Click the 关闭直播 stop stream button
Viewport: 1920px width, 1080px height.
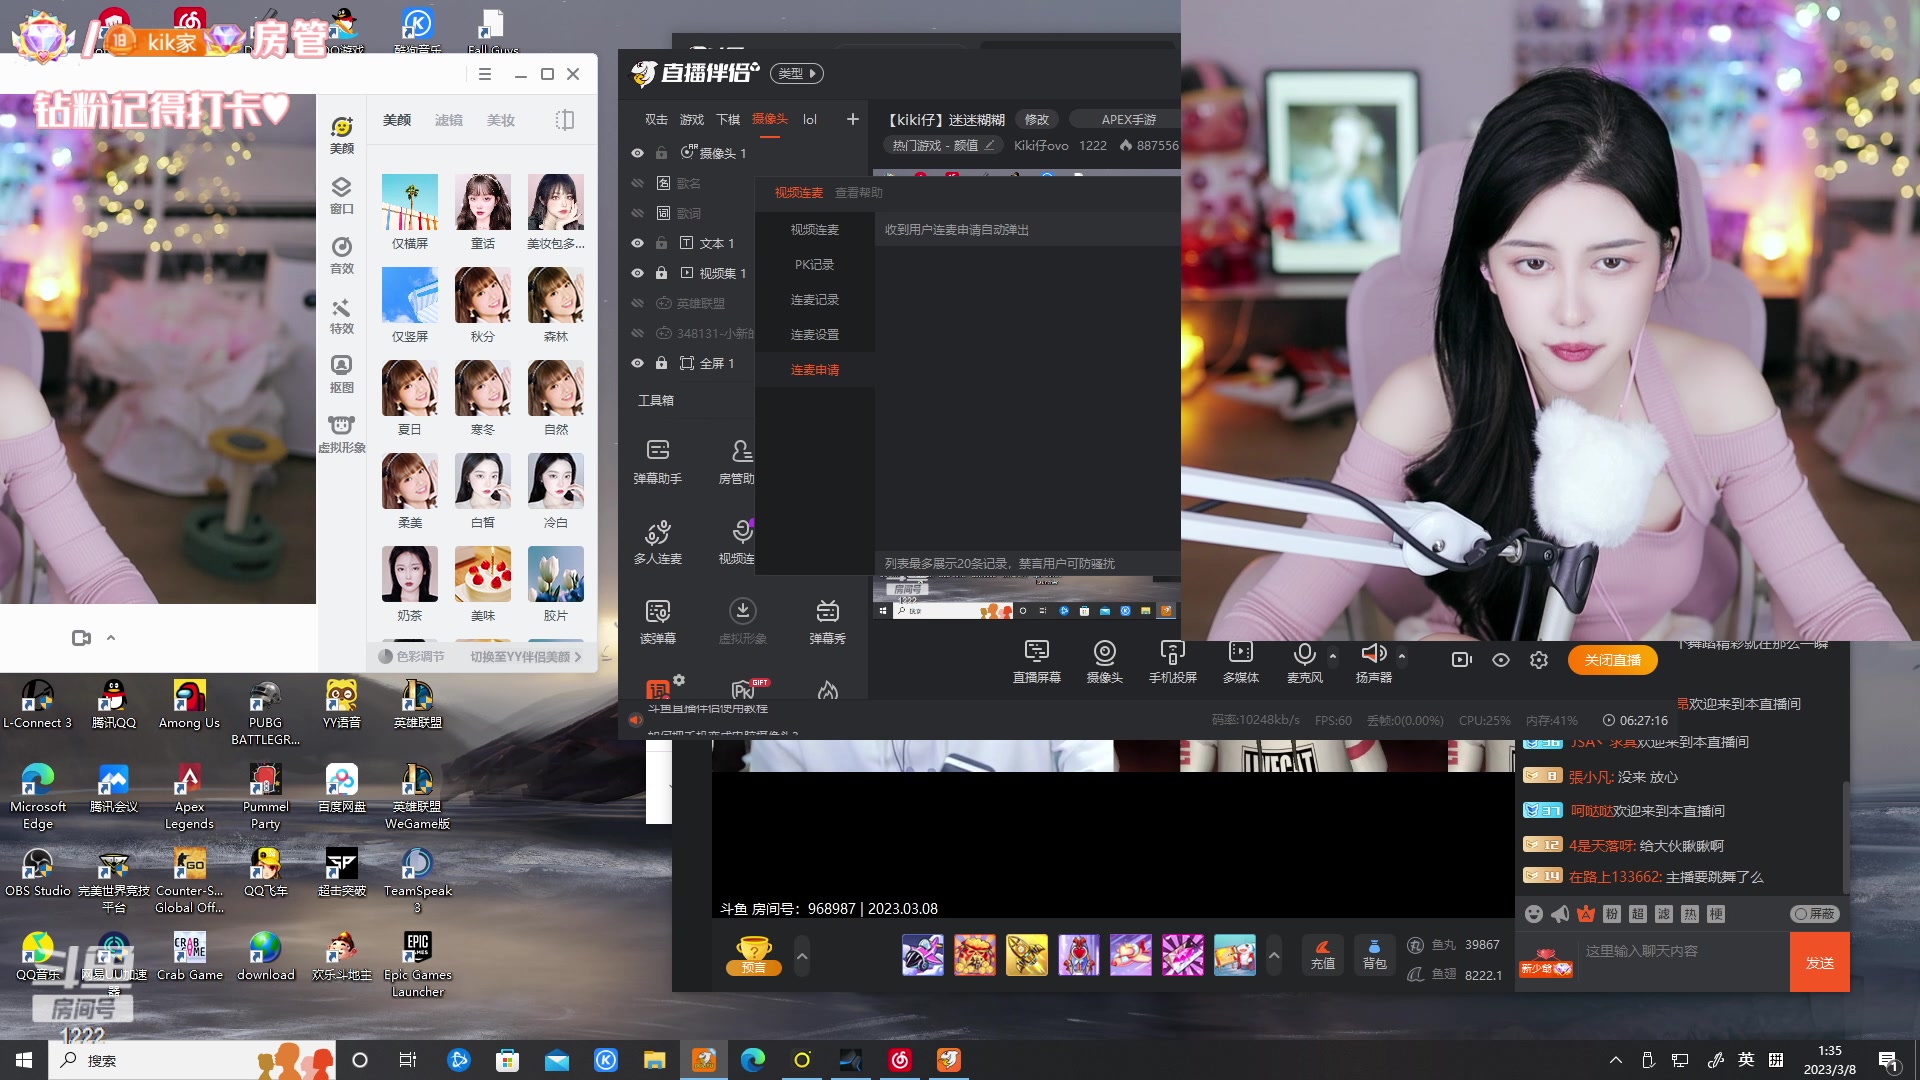click(x=1612, y=660)
